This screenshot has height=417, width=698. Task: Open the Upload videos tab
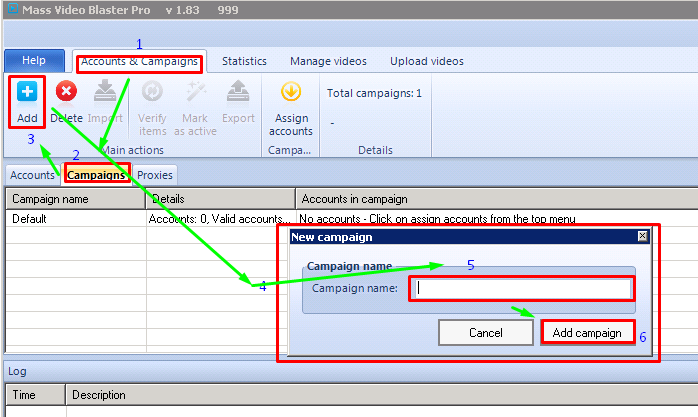point(427,61)
